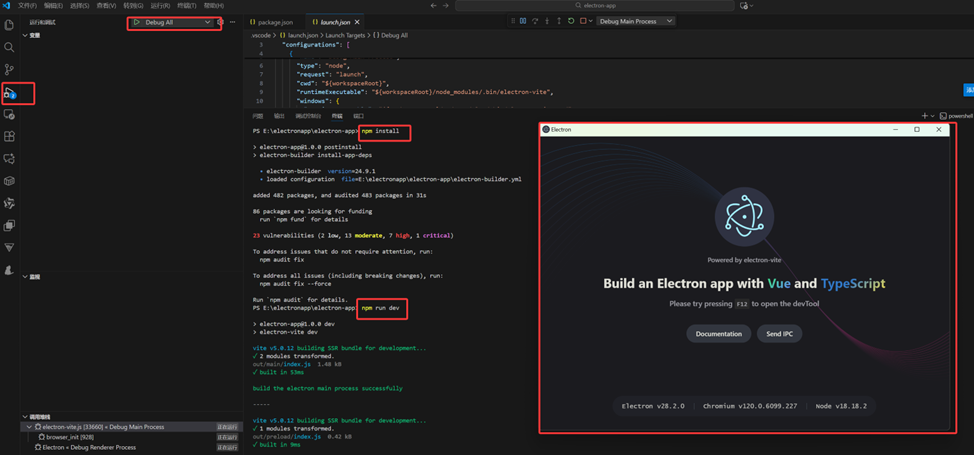This screenshot has height=455, width=974.
Task: Click the Documentation button in the Electron window
Action: [x=719, y=334]
